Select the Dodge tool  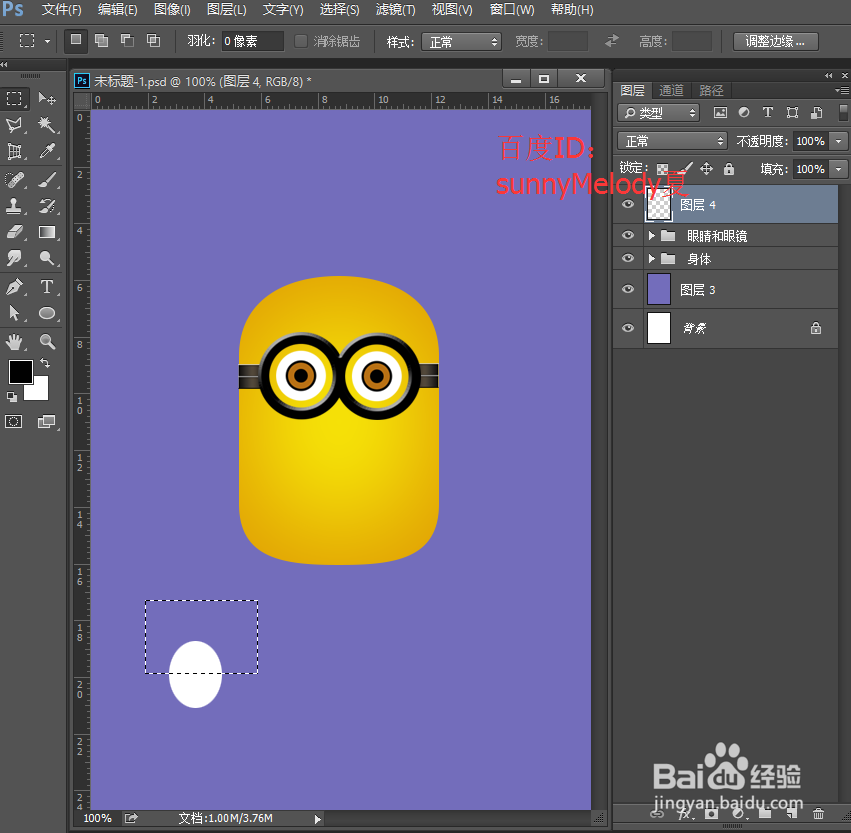coord(47,258)
